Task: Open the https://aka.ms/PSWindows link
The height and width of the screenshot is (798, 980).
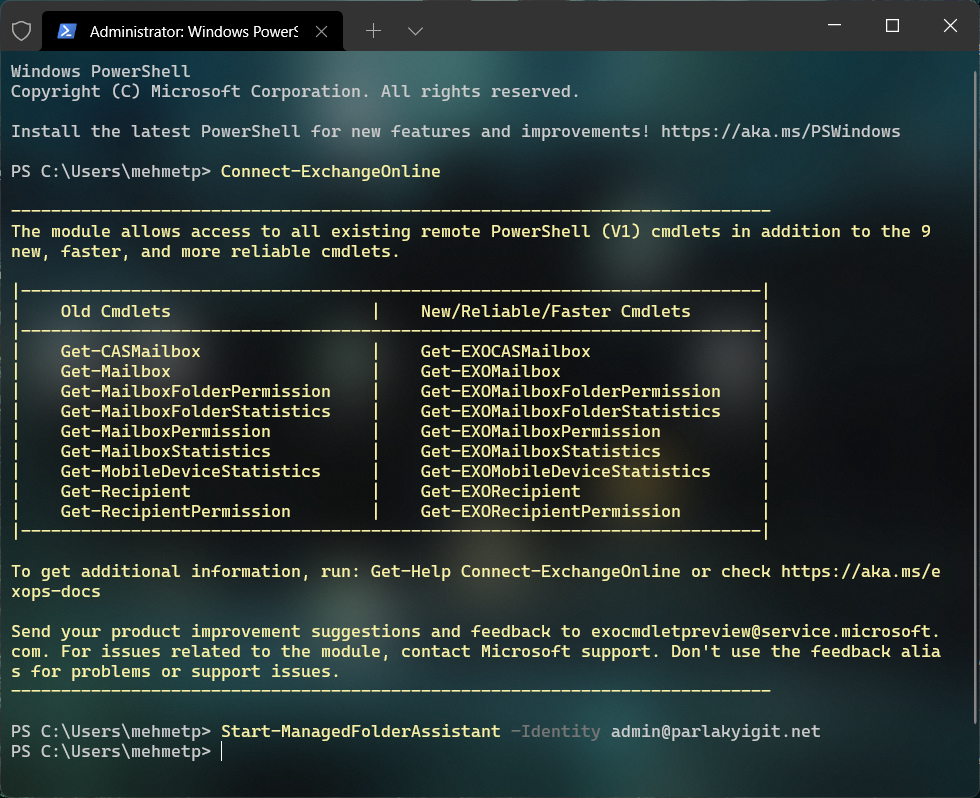Action: (x=781, y=131)
